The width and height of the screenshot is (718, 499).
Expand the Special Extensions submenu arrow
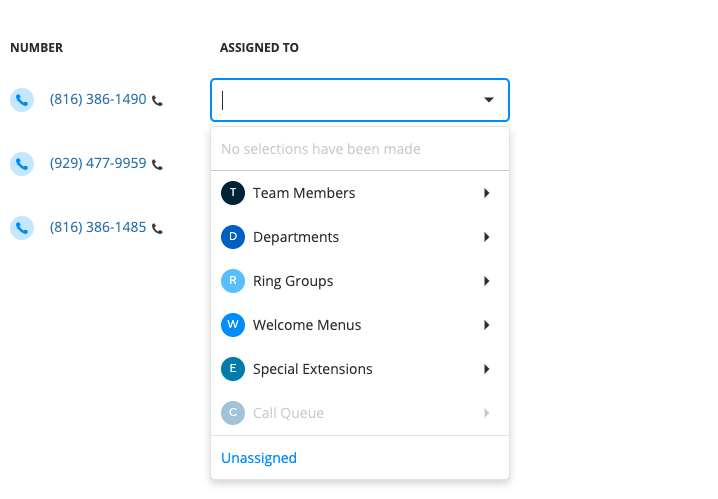(x=486, y=369)
